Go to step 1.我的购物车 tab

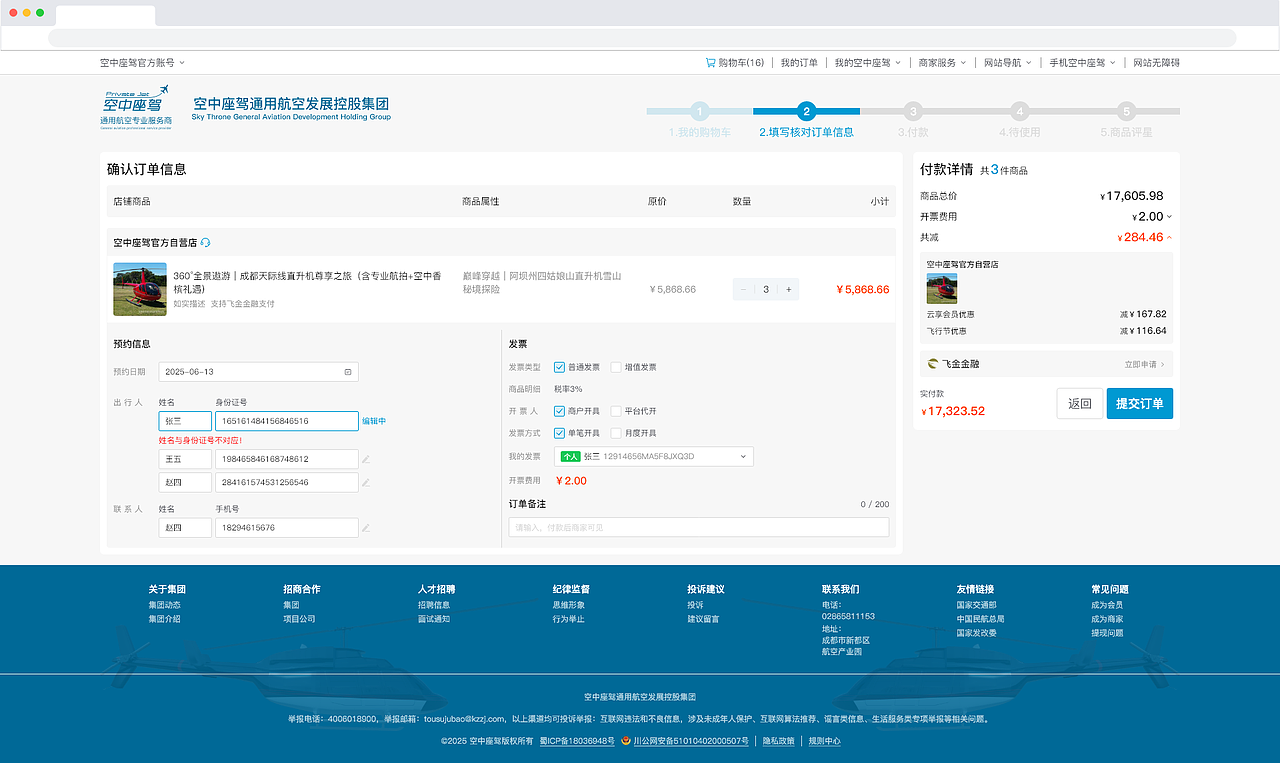pos(699,122)
